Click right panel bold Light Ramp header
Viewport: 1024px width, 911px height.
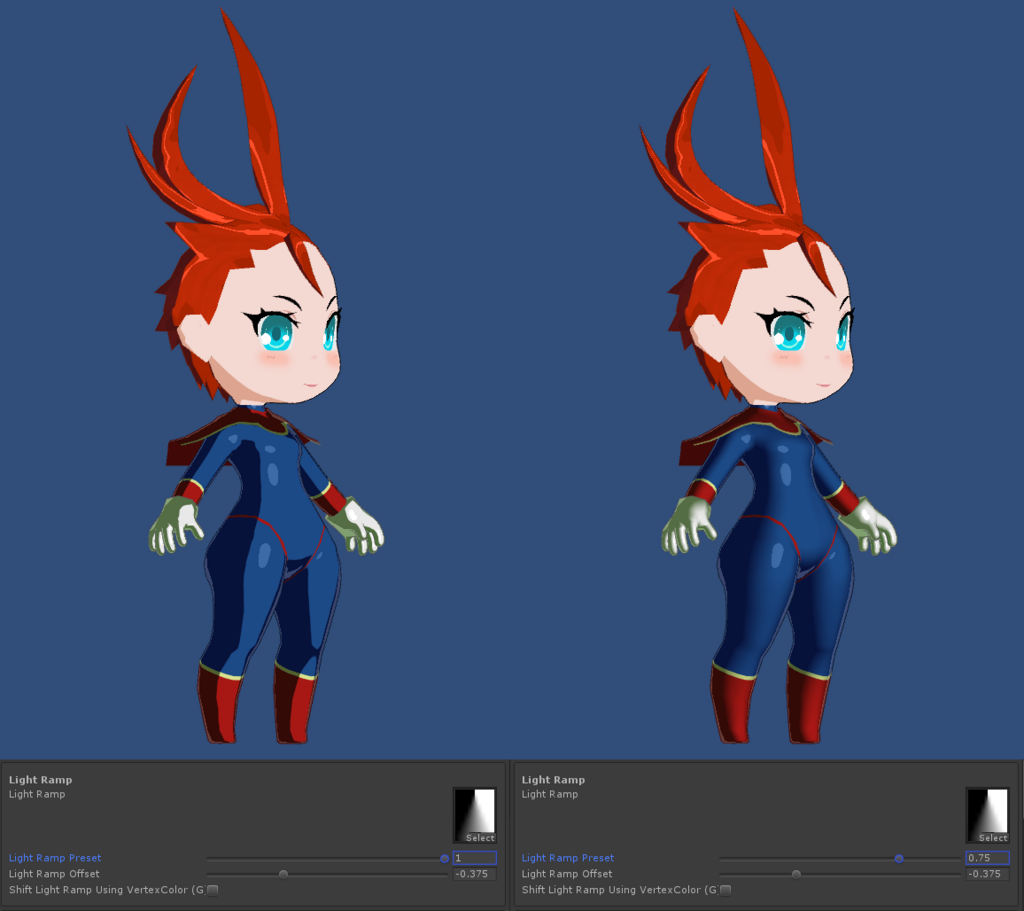pyautogui.click(x=553, y=780)
